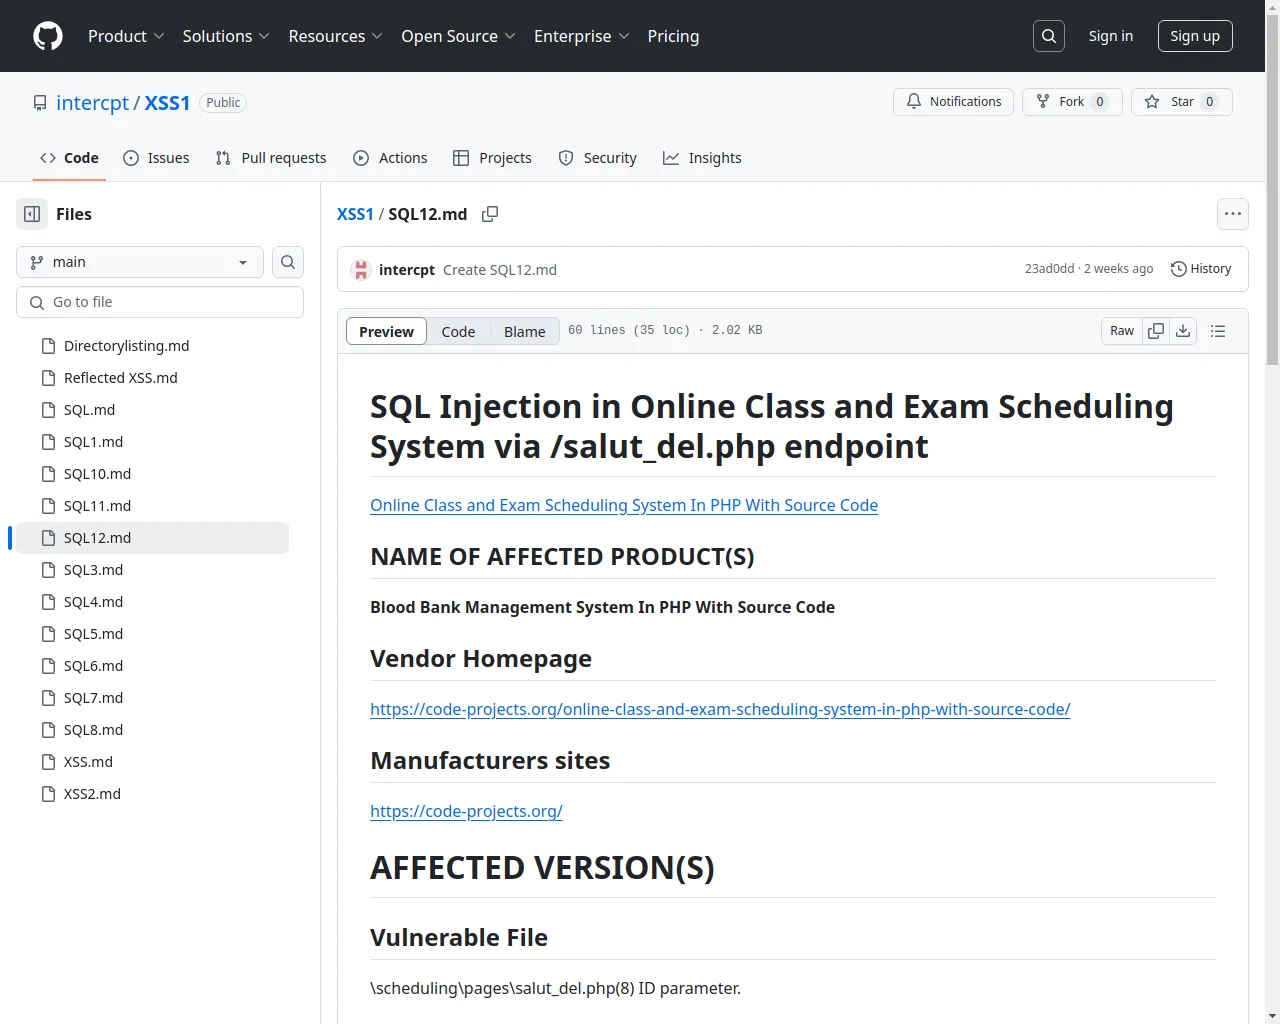1280x1024 pixels.
Task: Click the XSS1 breadcrumb link
Action: (355, 214)
